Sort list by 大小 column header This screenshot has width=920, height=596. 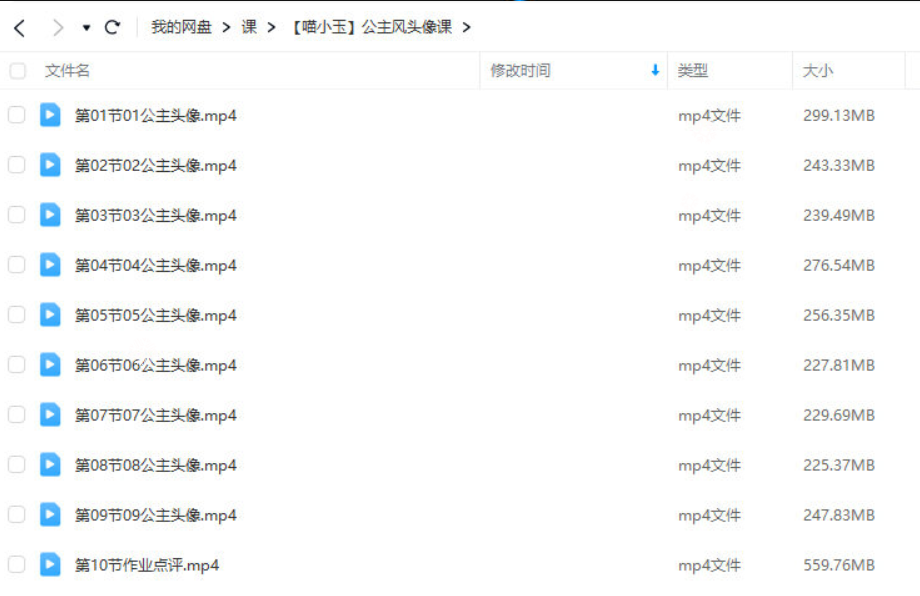(x=817, y=71)
